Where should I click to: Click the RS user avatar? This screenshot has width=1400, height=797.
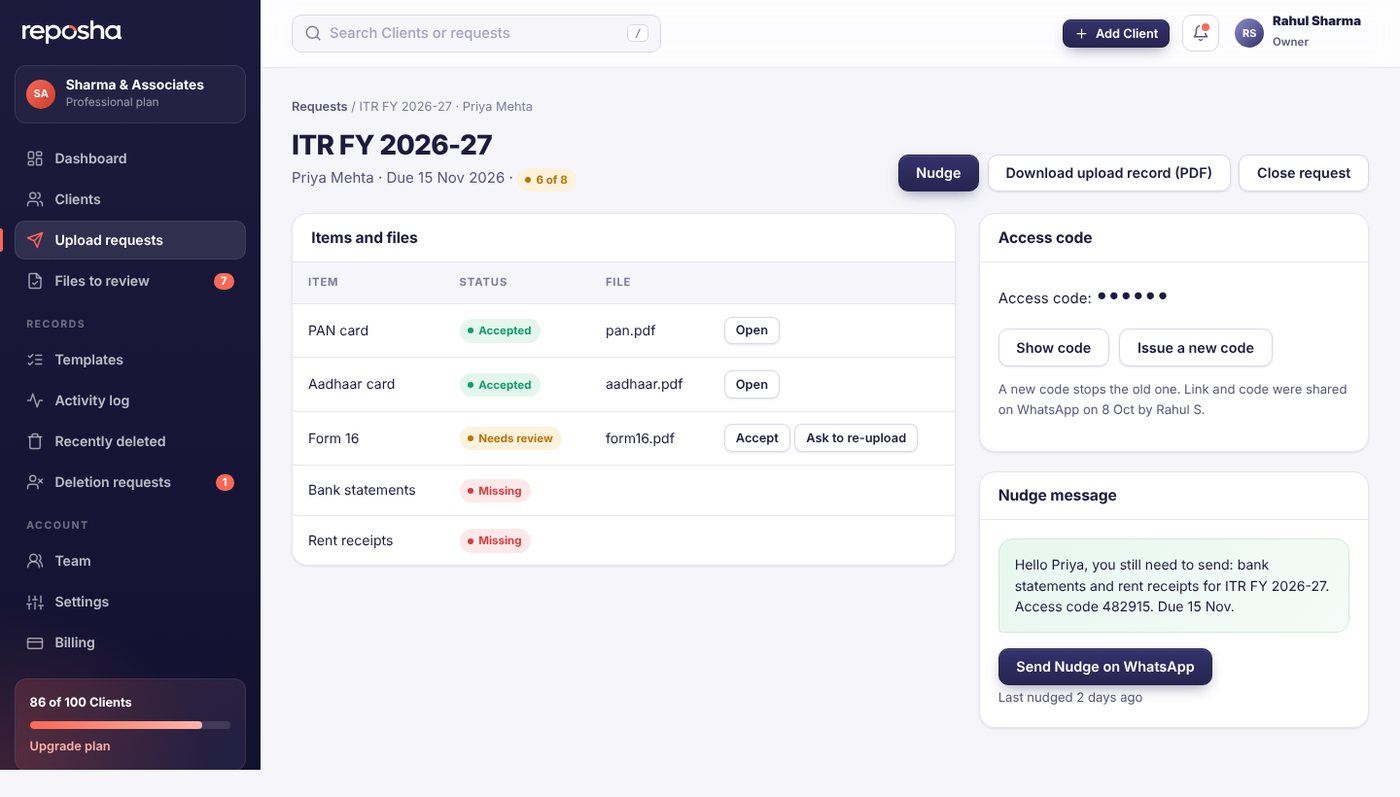pos(1249,33)
